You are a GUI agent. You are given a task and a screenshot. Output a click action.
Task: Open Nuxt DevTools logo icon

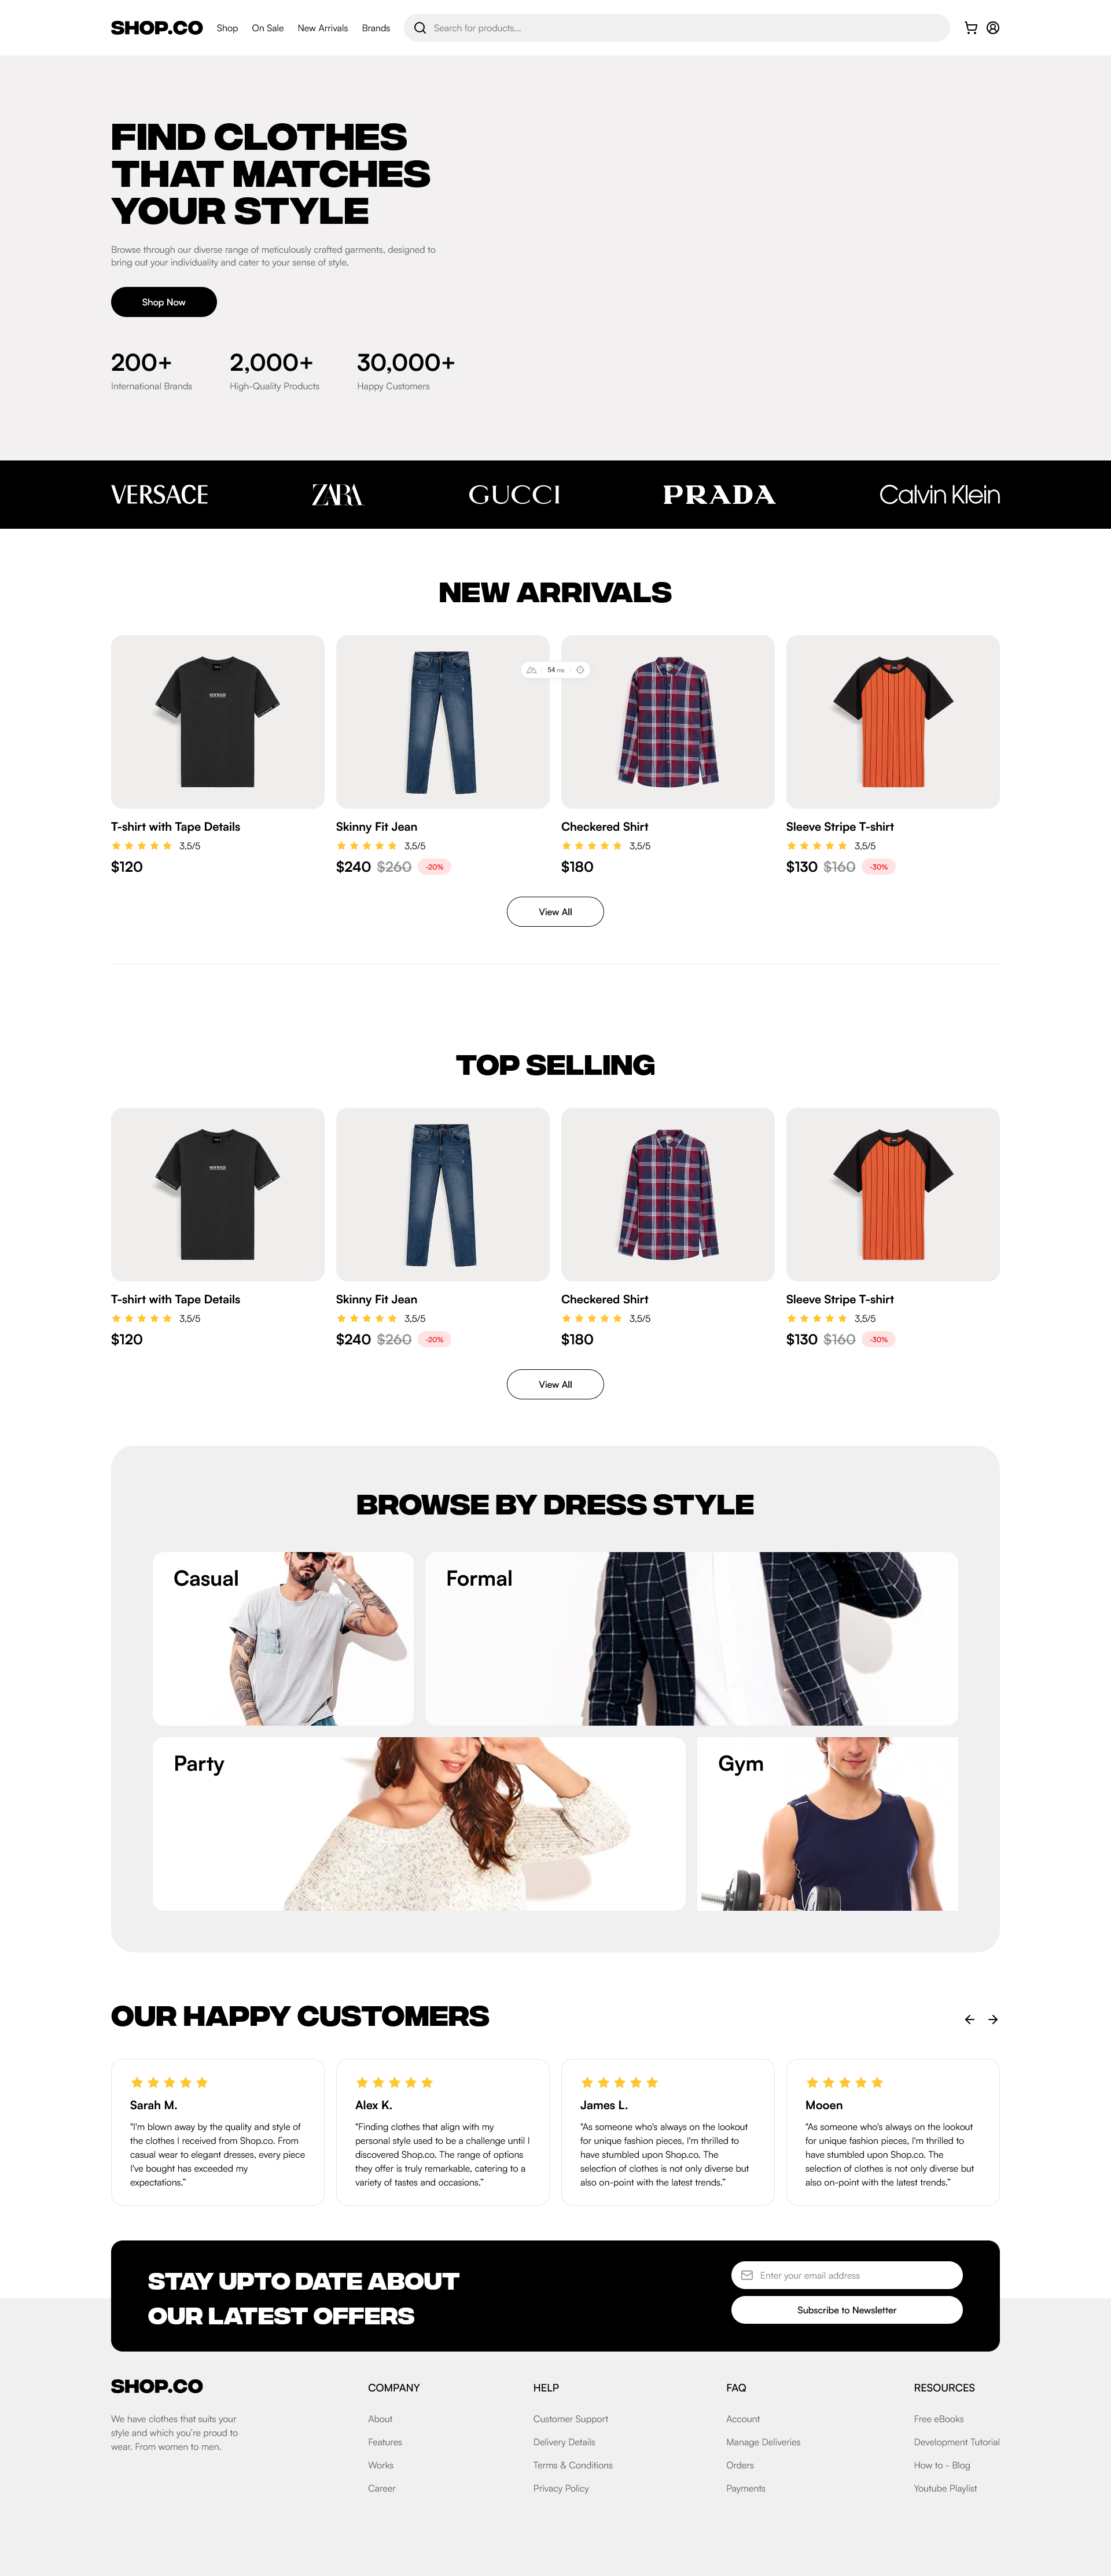[x=532, y=670]
